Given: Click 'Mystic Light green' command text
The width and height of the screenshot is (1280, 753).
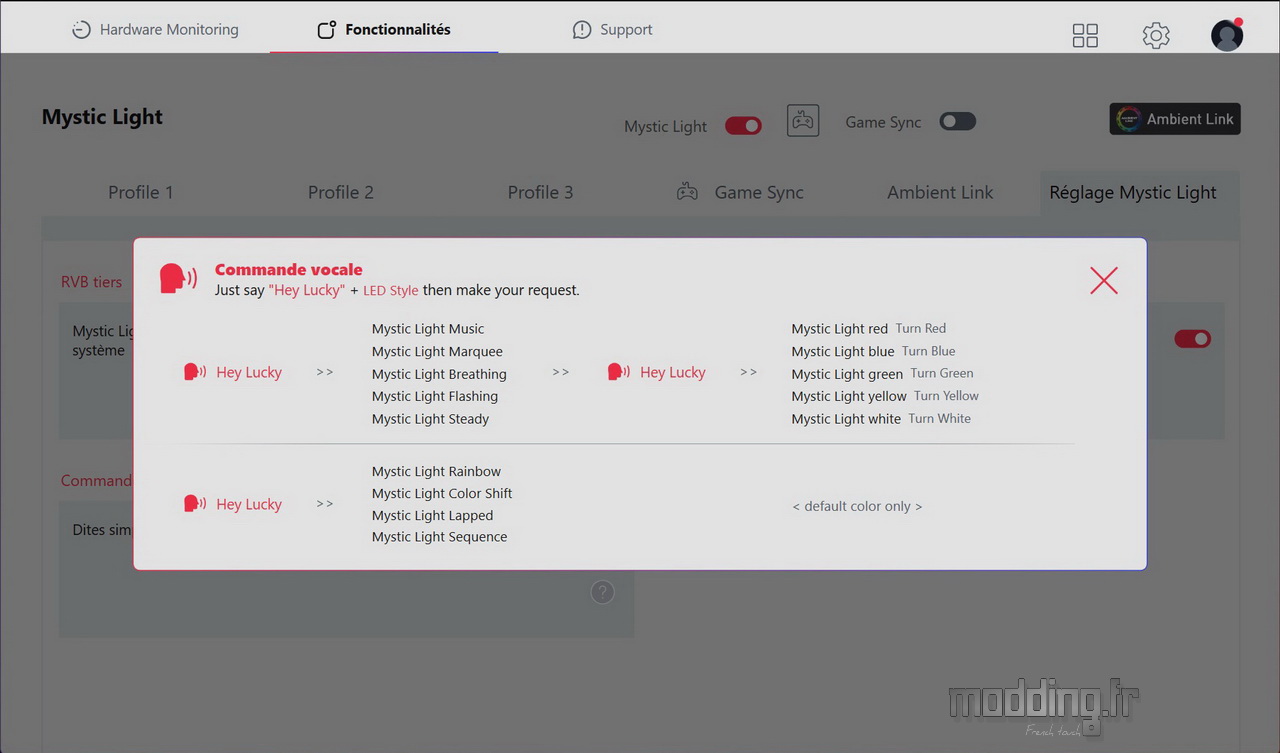Looking at the screenshot, I should tap(847, 374).
